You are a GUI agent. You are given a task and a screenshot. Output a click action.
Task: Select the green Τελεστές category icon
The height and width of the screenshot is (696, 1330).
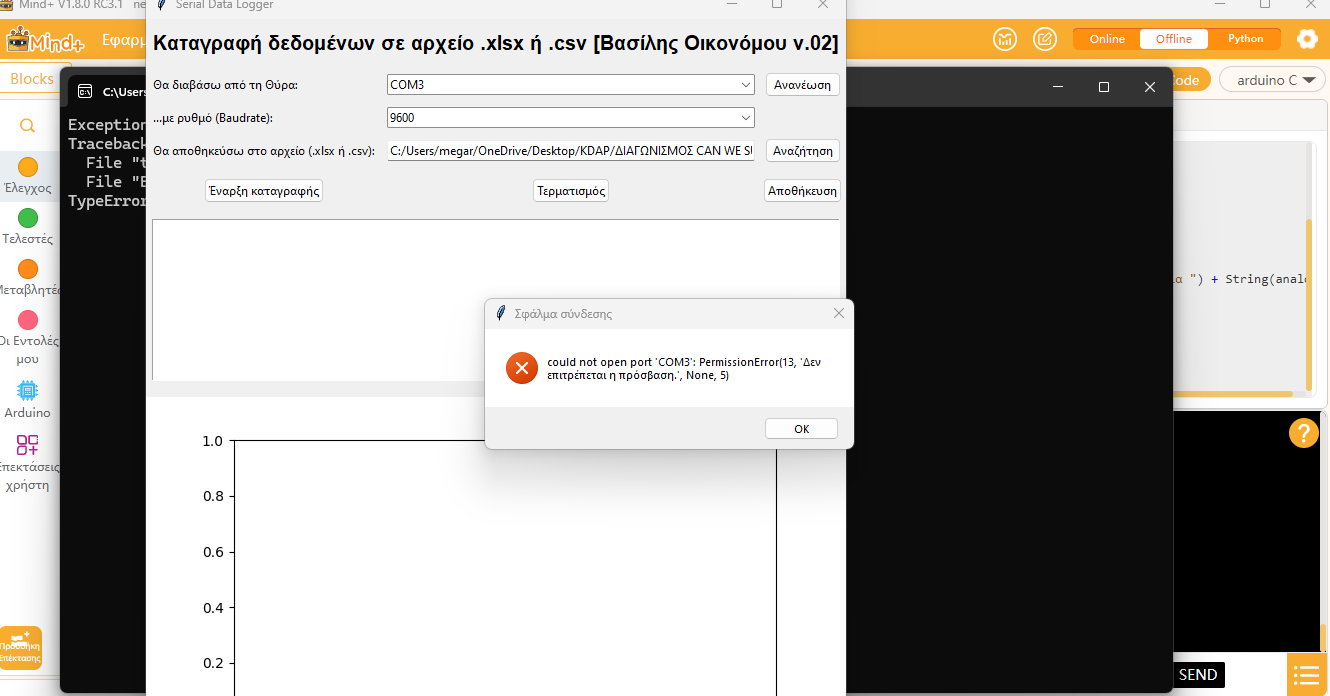pyautogui.click(x=28, y=218)
